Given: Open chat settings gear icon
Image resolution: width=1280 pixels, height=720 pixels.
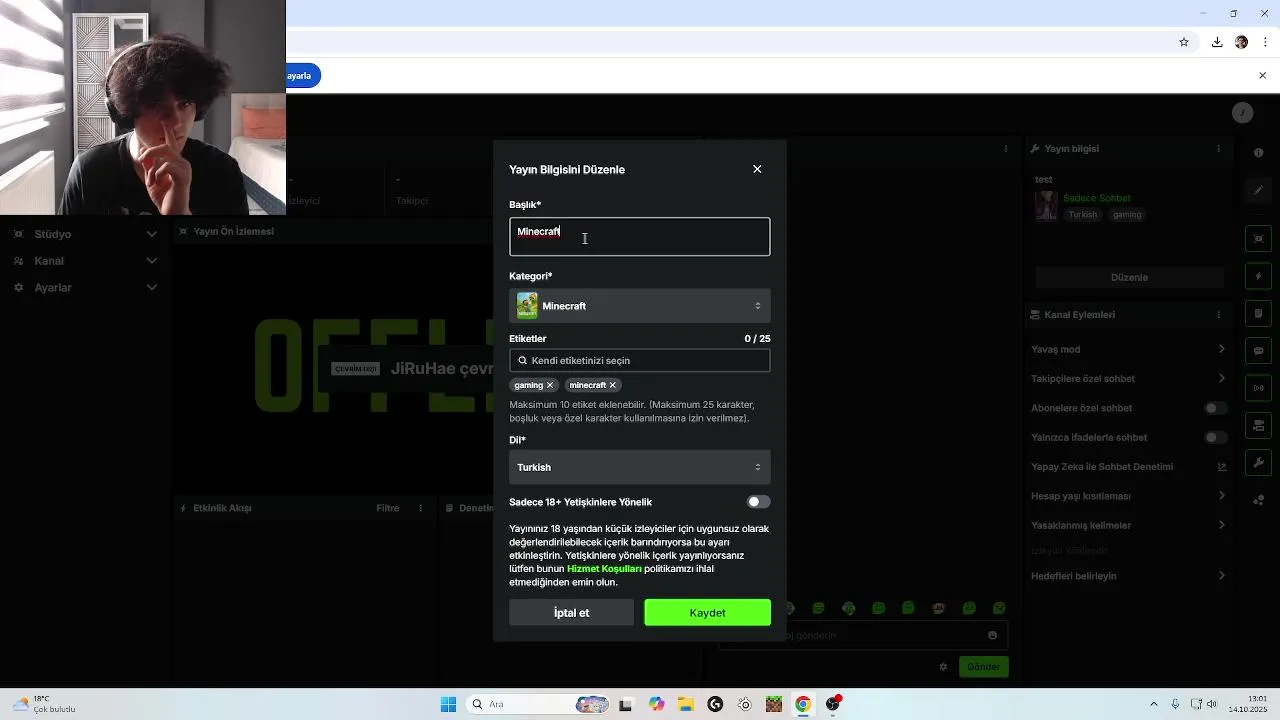Looking at the screenshot, I should coord(943,667).
